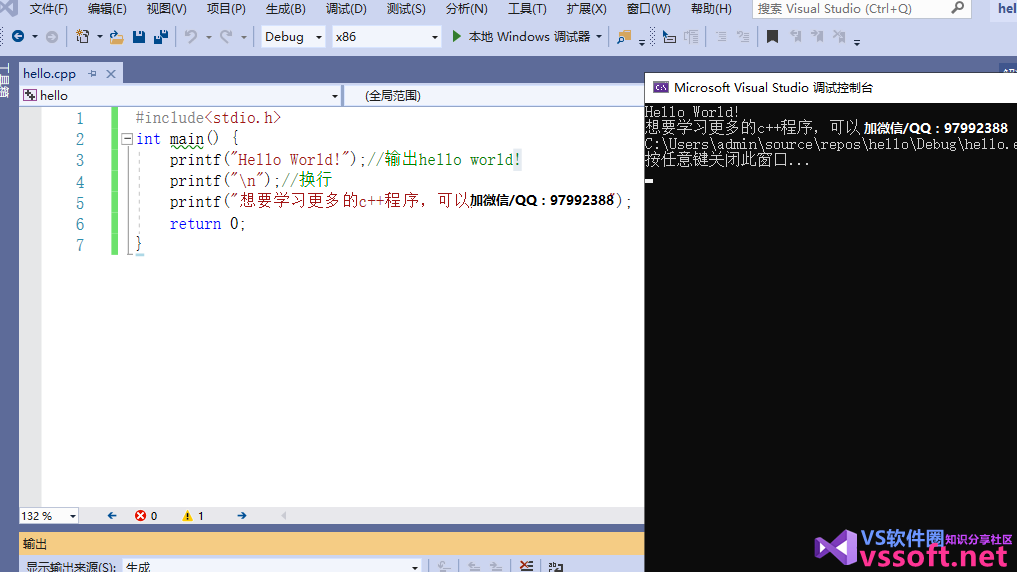Image resolution: width=1017 pixels, height=572 pixels.
Task: Click the 输出 panel title bar
Action: [331, 543]
